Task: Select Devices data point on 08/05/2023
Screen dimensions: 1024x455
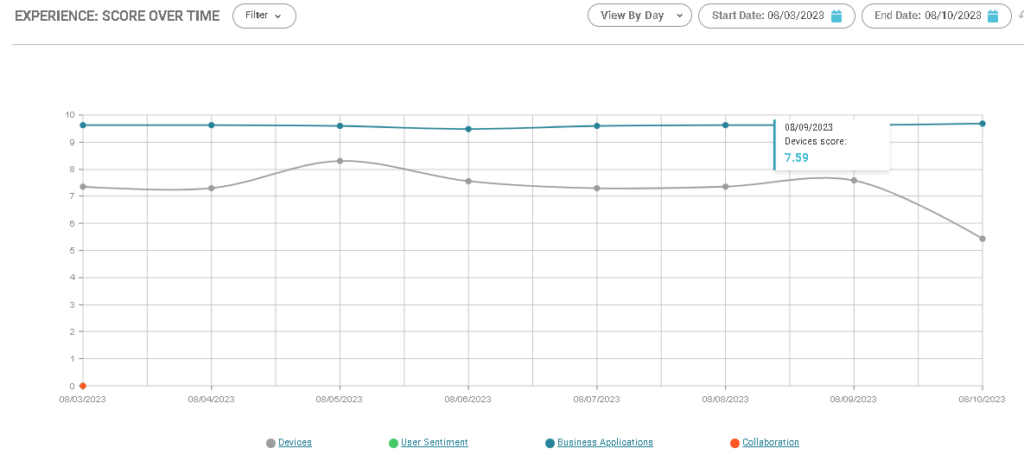Action: pyautogui.click(x=340, y=161)
